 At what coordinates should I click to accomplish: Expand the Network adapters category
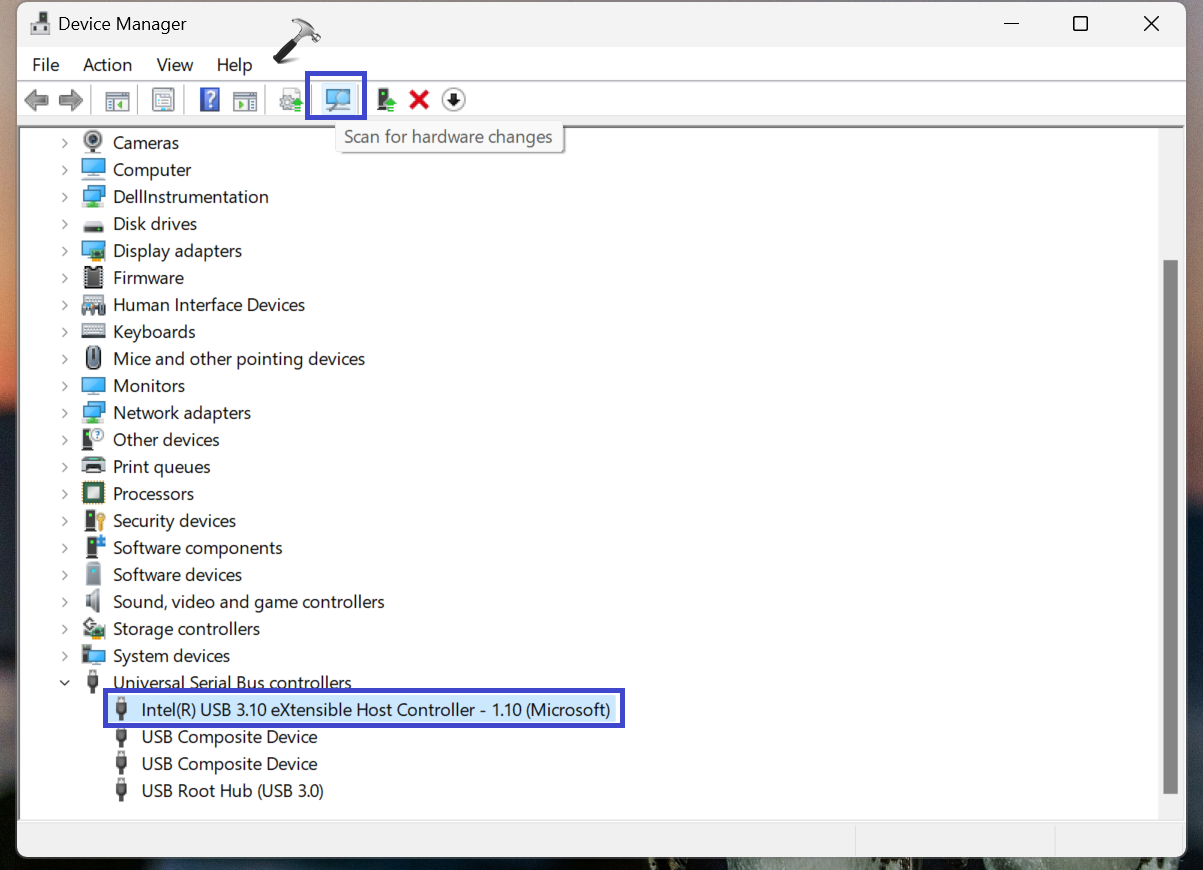[65, 413]
